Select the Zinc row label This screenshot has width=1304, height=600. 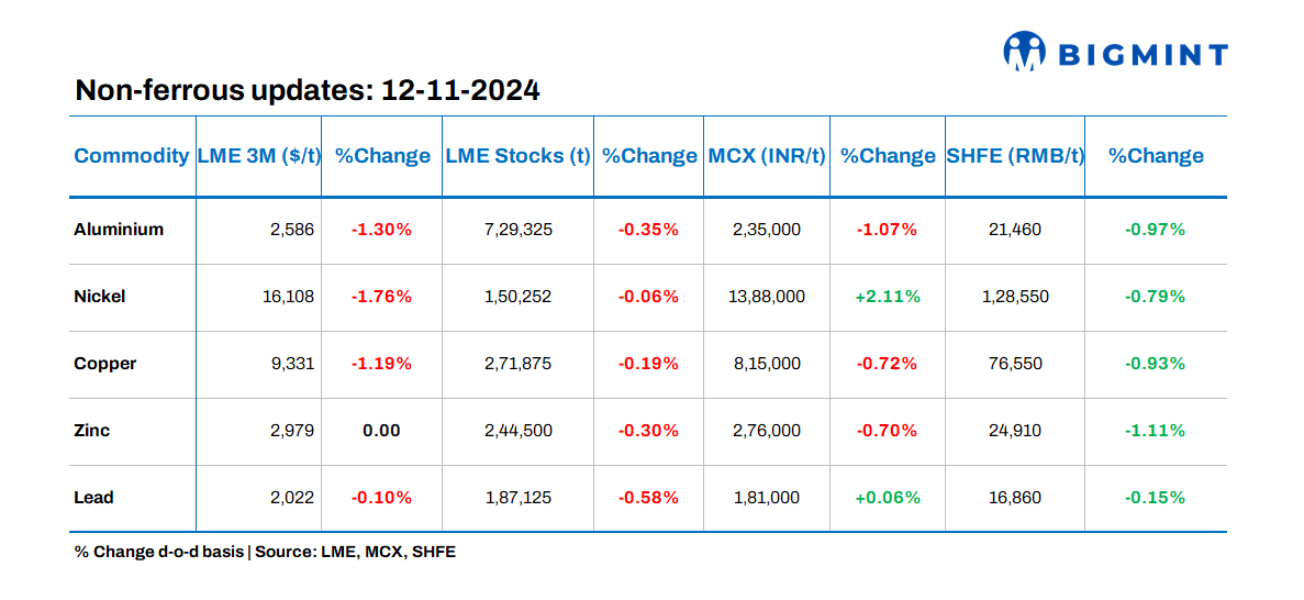[92, 430]
